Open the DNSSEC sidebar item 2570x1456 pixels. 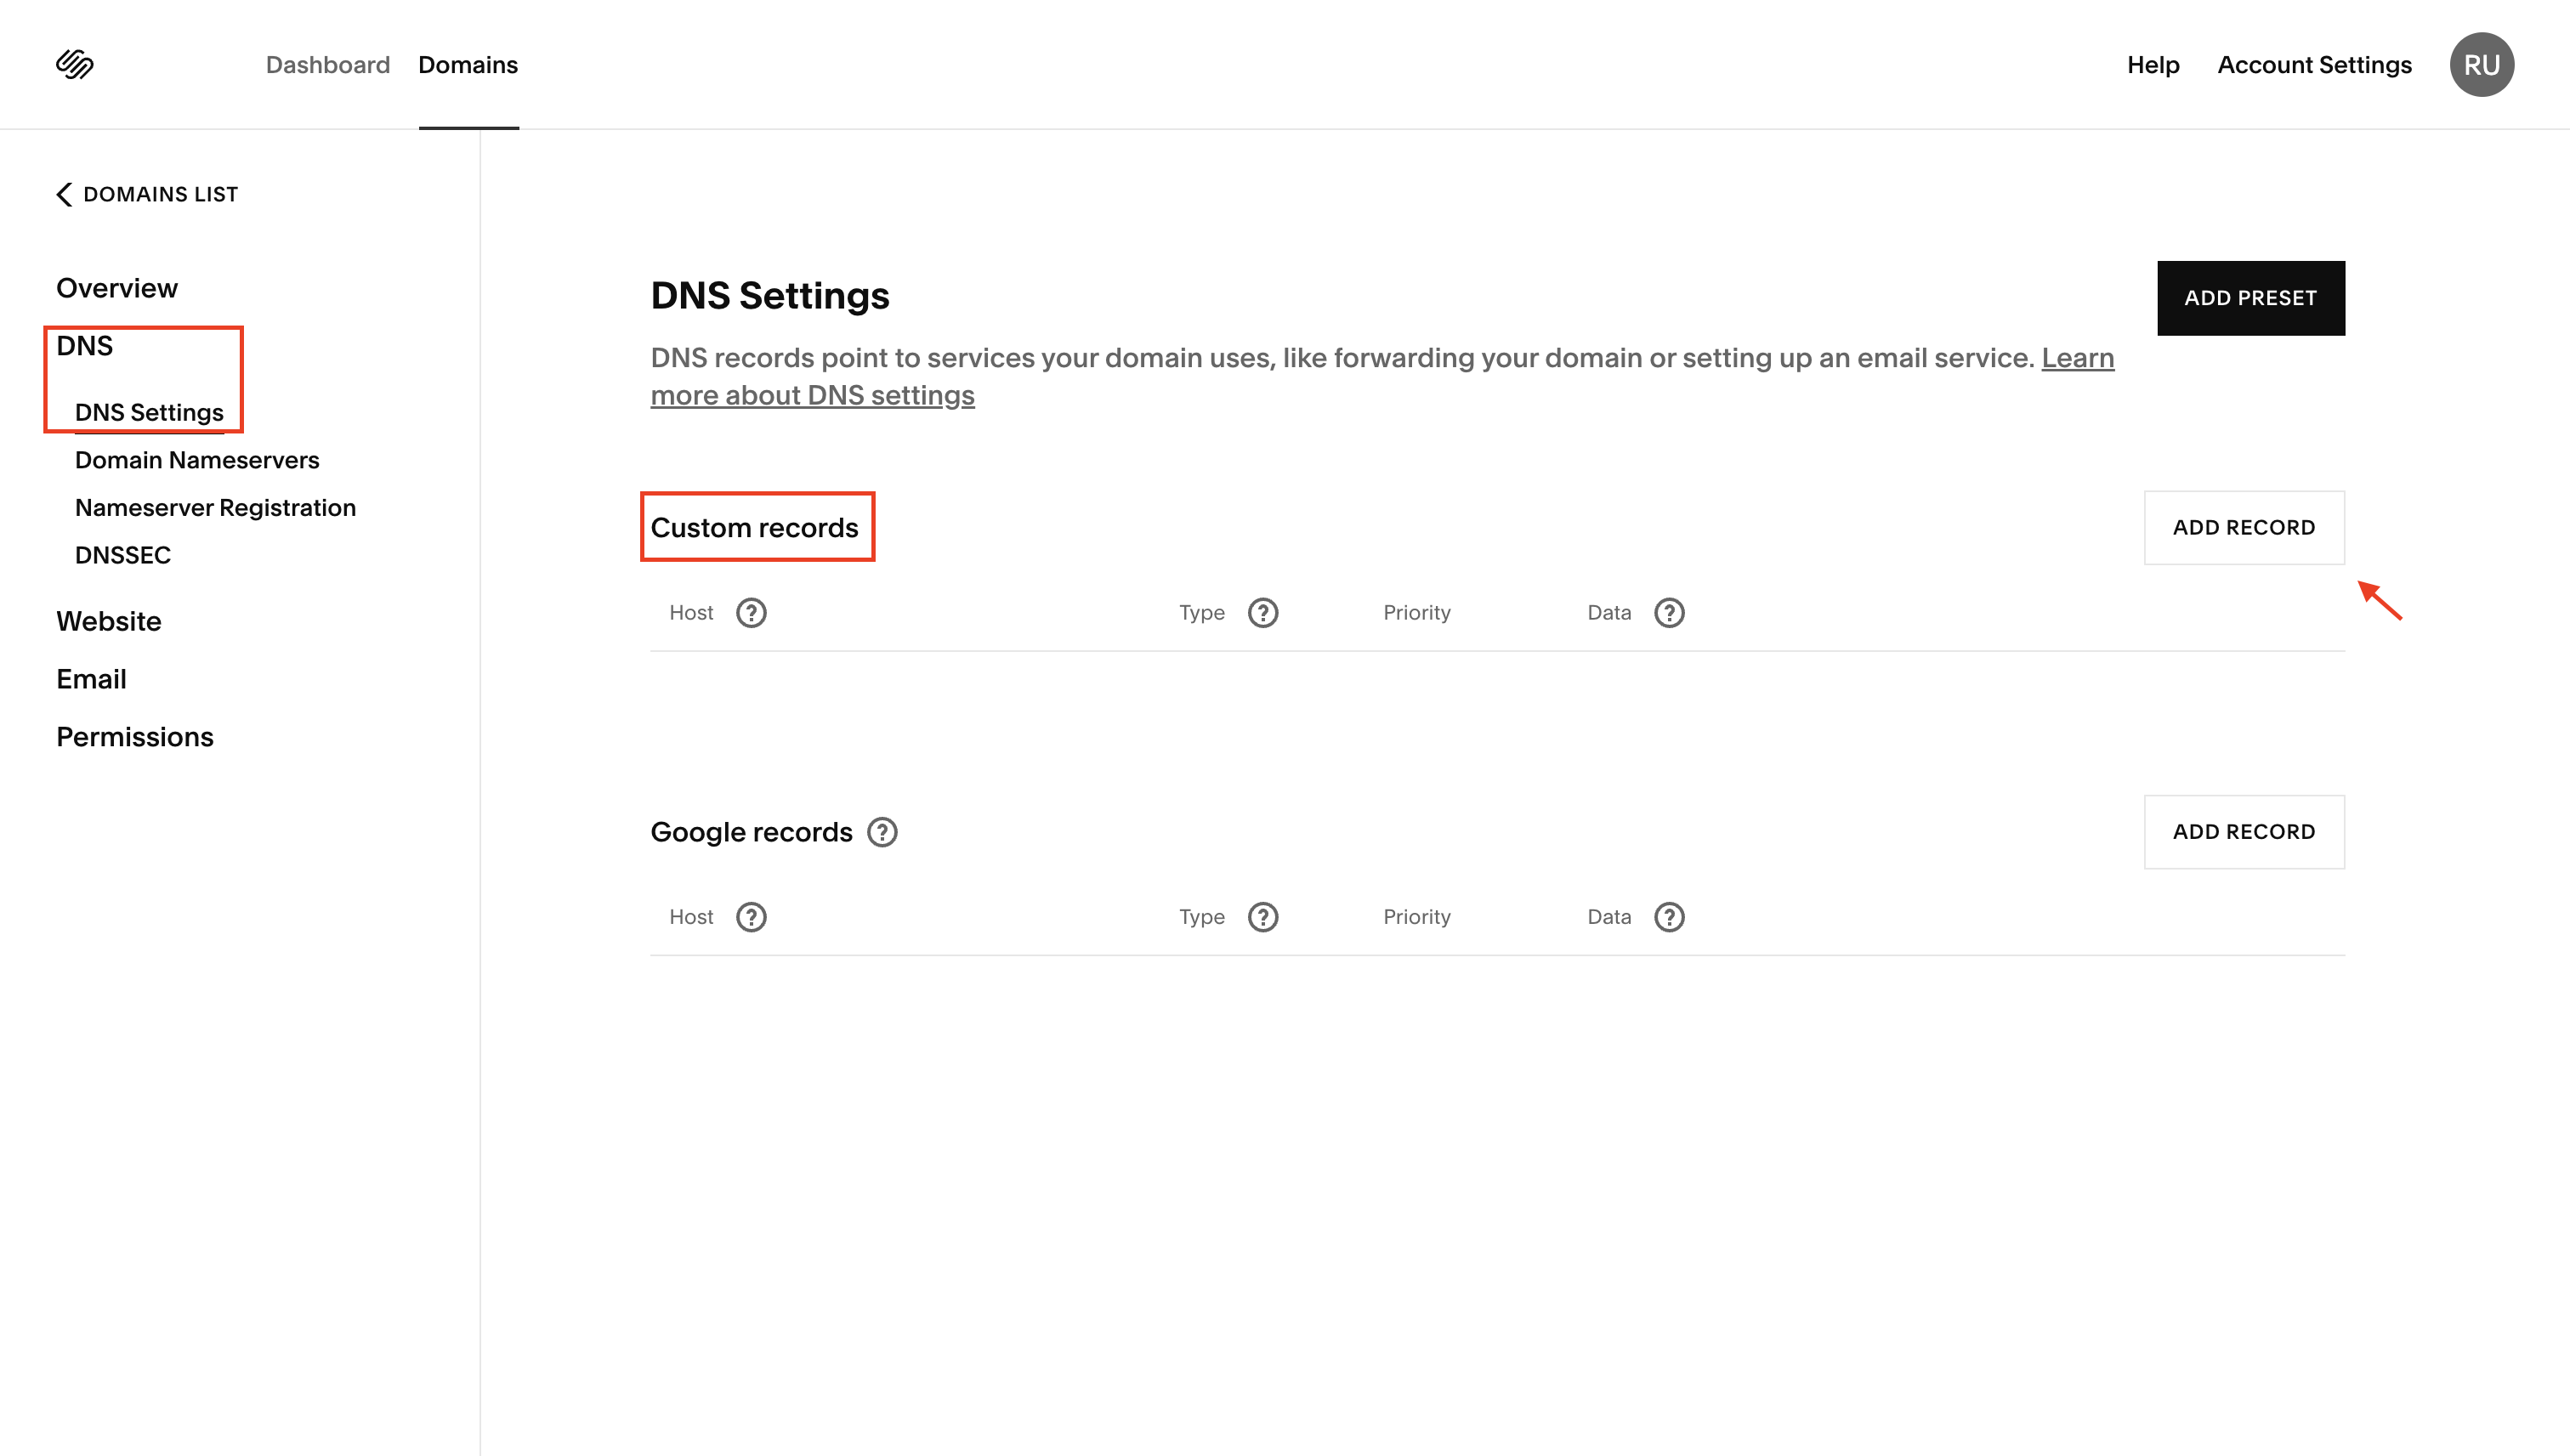click(x=123, y=555)
